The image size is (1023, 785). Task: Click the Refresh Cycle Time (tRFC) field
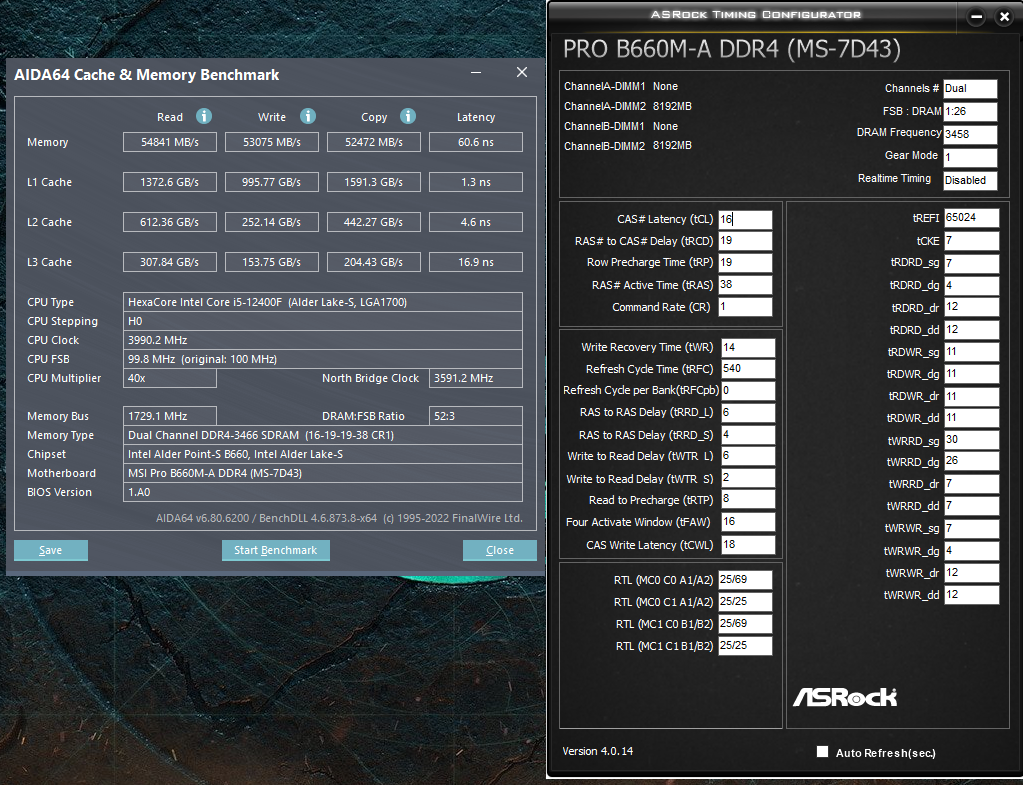pyautogui.click(x=748, y=369)
